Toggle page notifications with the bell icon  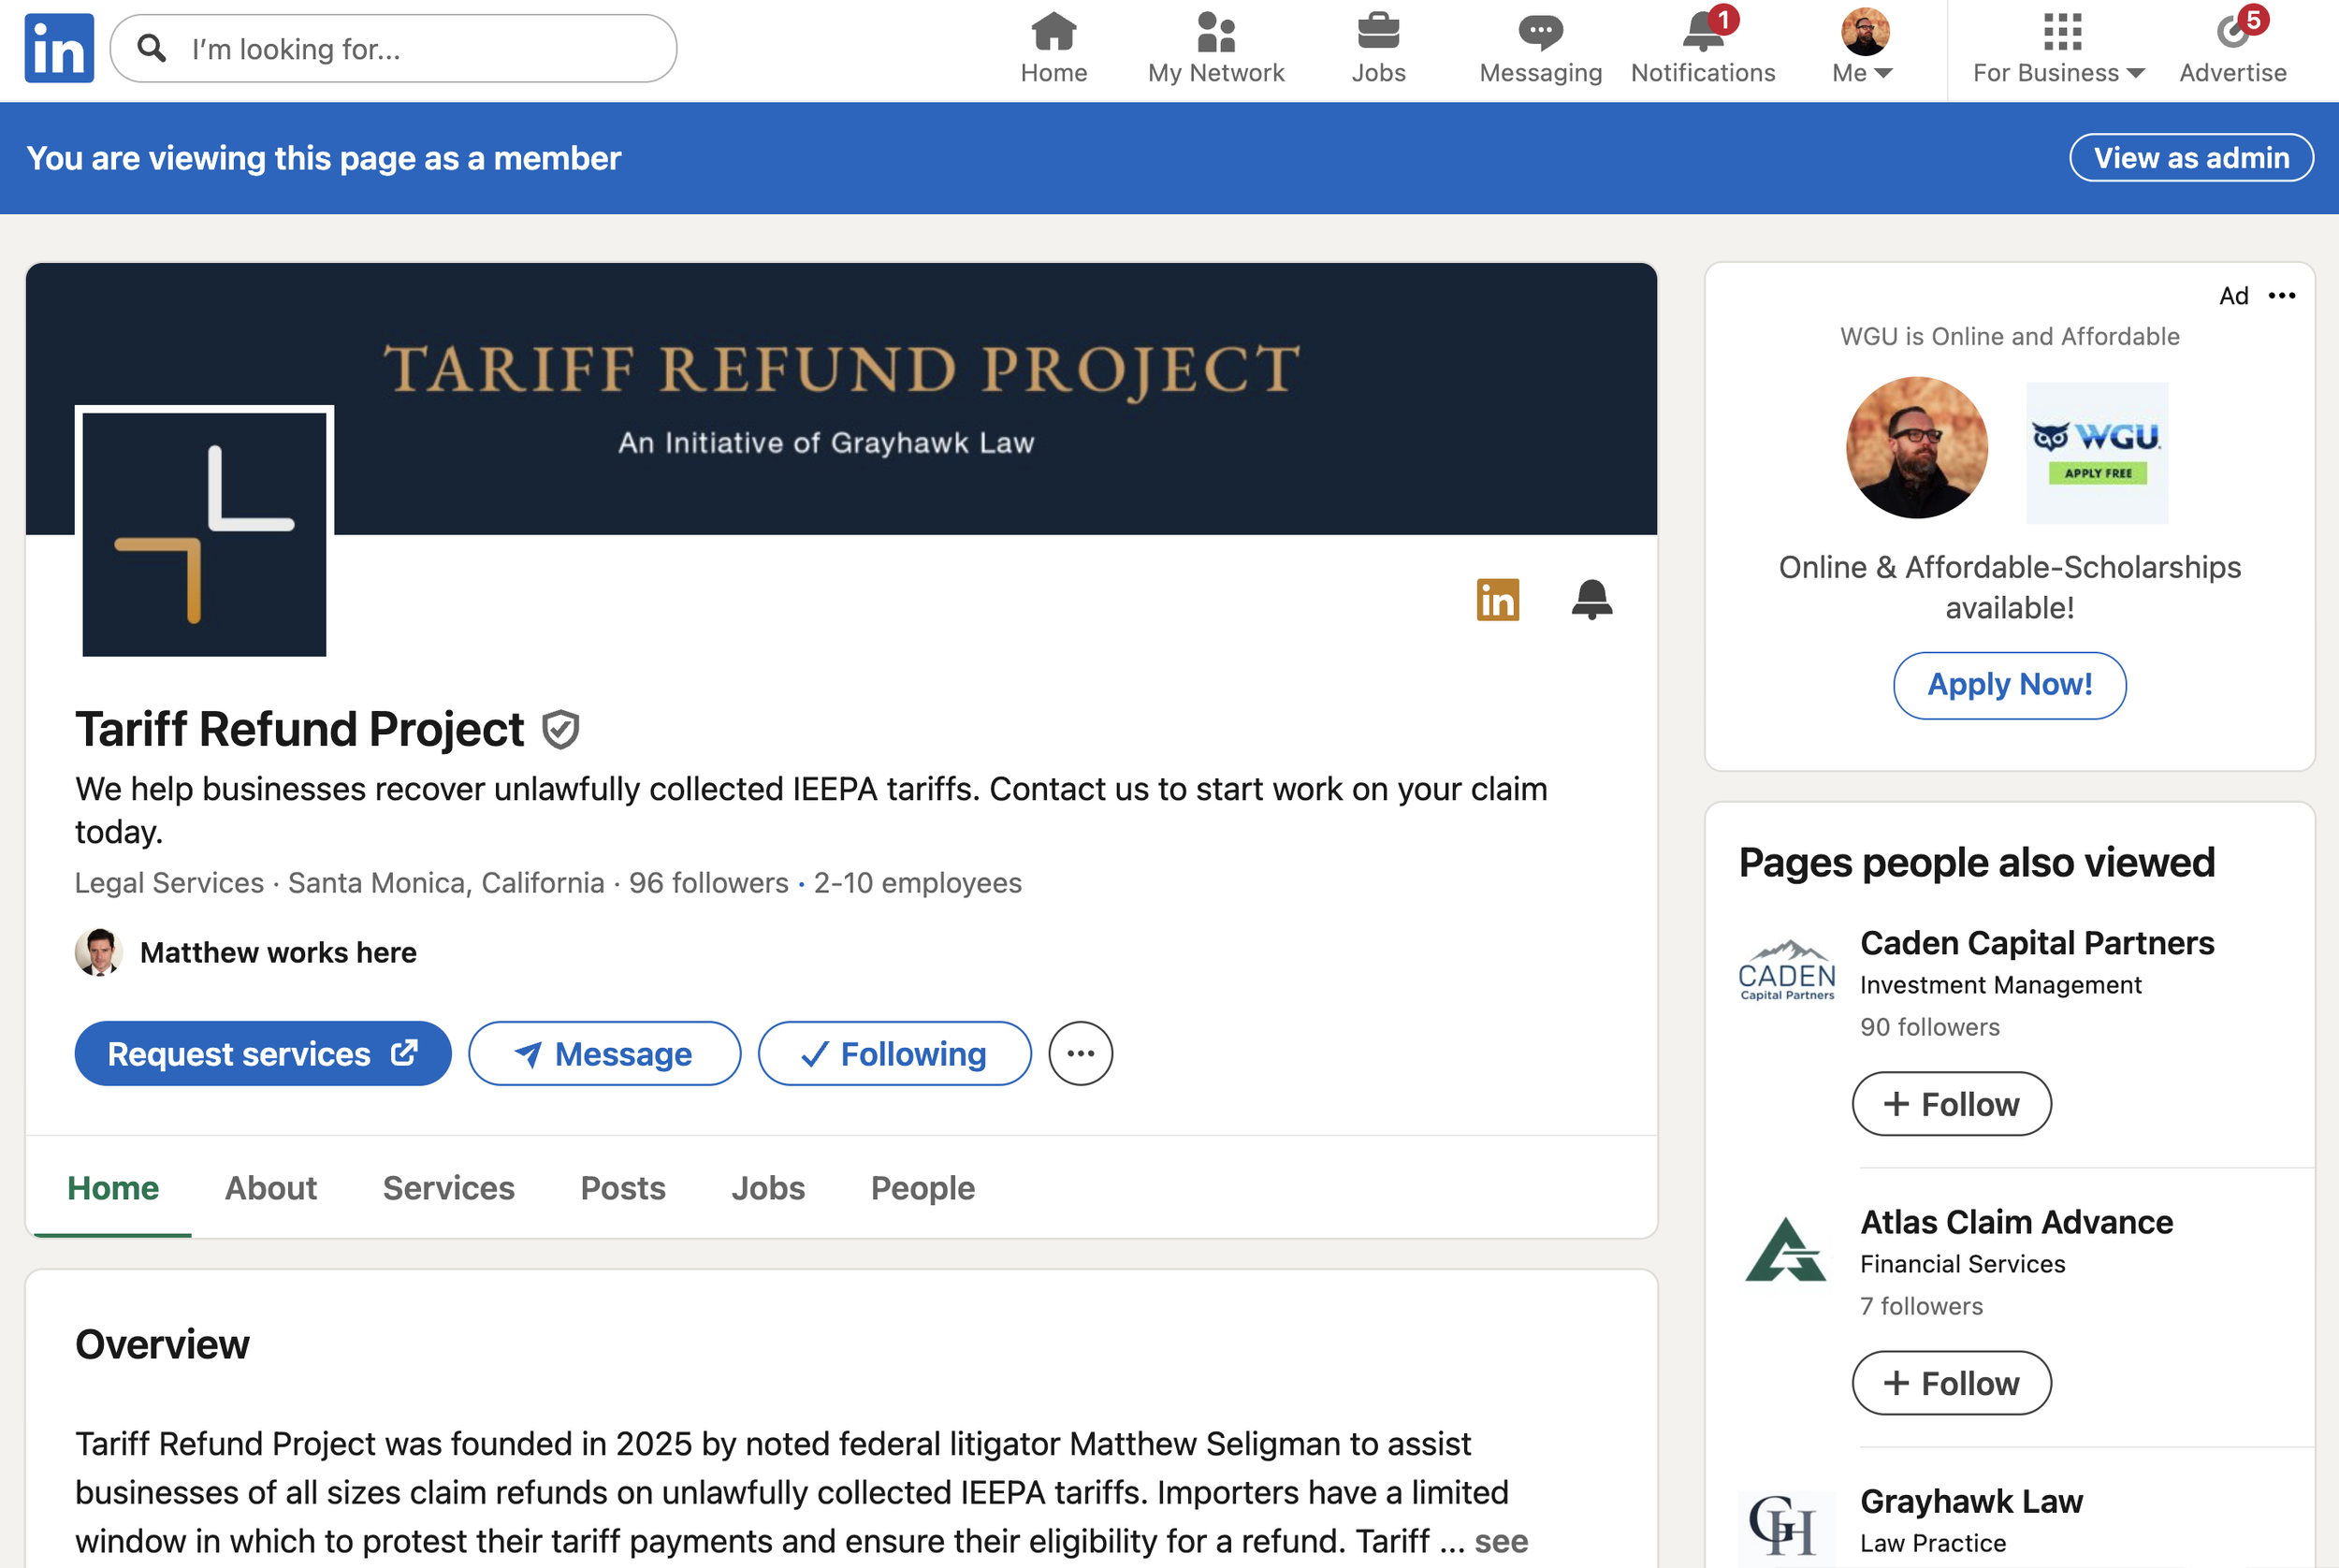(1592, 600)
